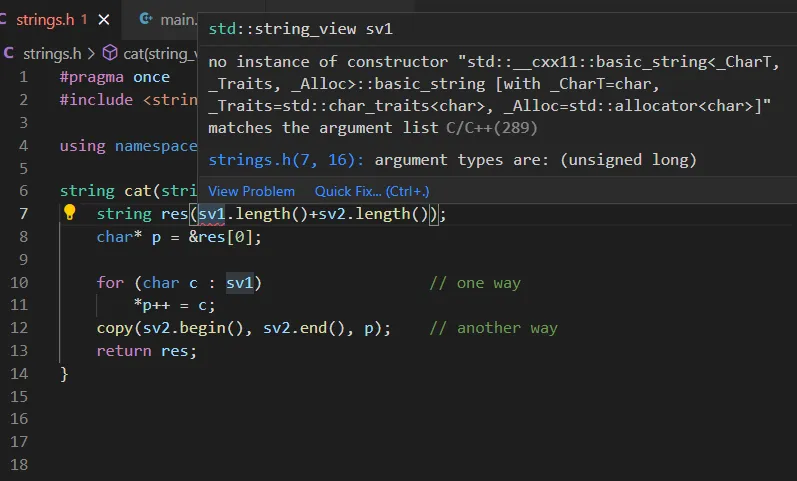Click line number 7 in gutter
797x481 pixels.
click(x=23, y=214)
